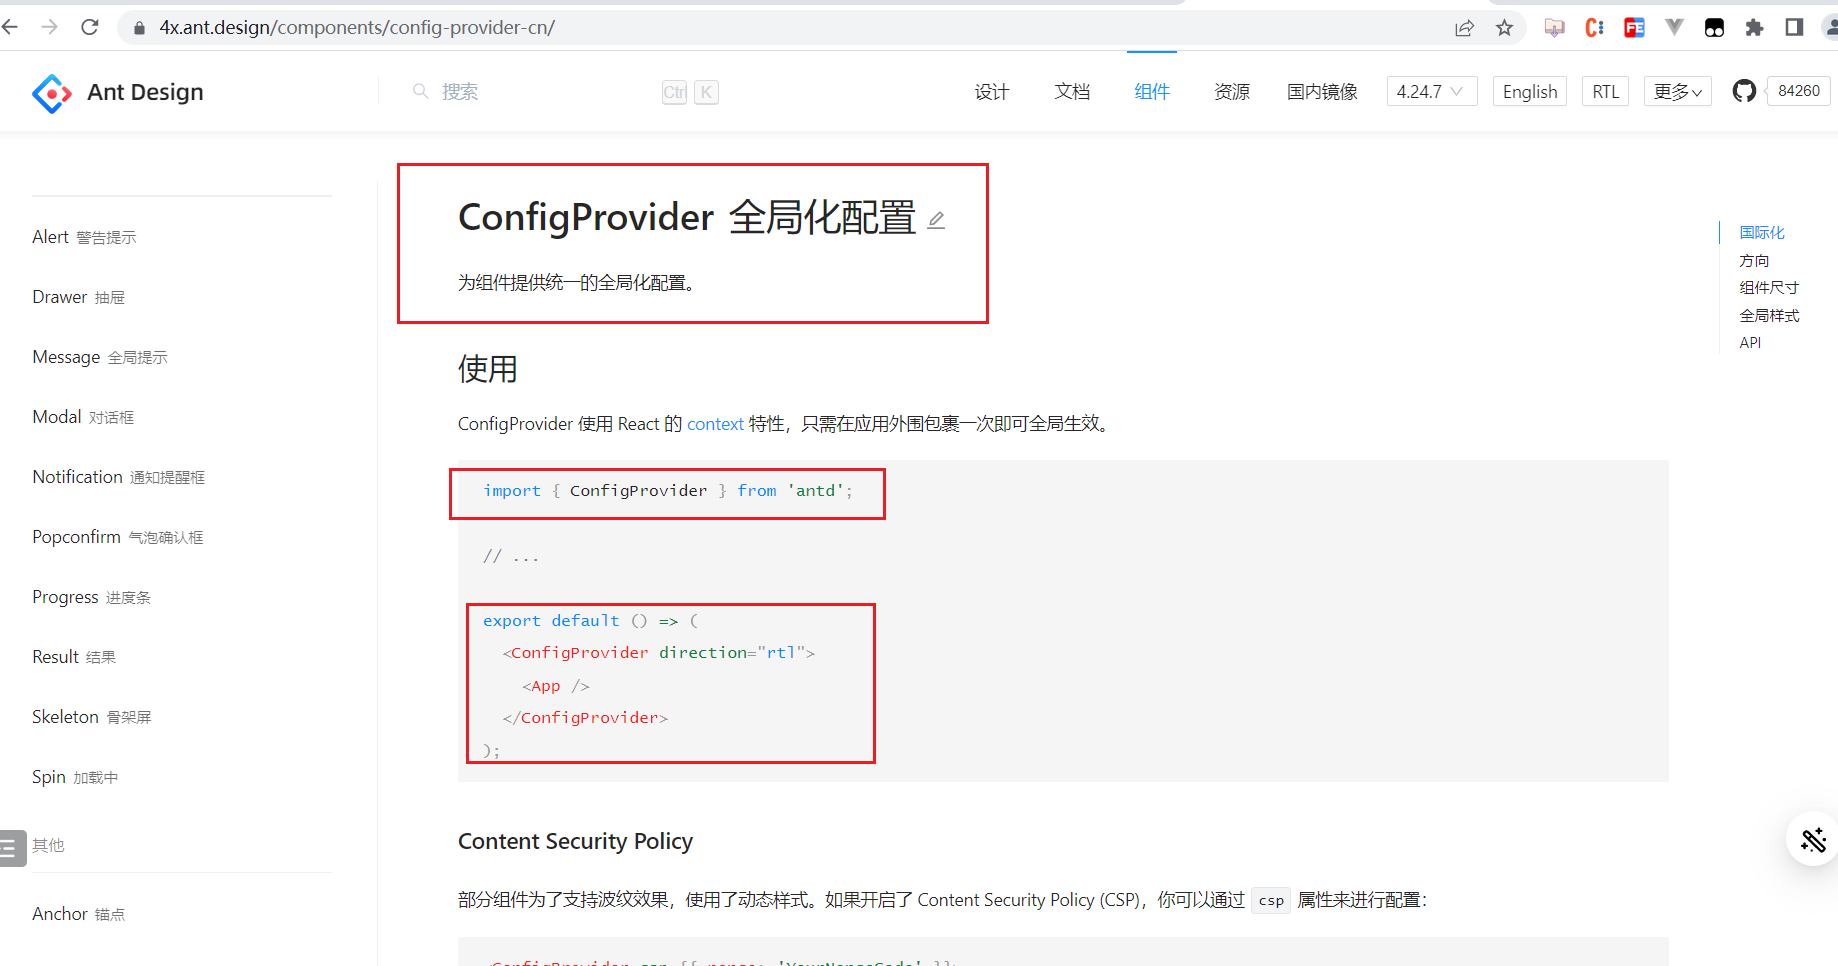This screenshot has height=966, width=1838.
Task: Open the browser extensions puzzle icon
Action: 1754,28
